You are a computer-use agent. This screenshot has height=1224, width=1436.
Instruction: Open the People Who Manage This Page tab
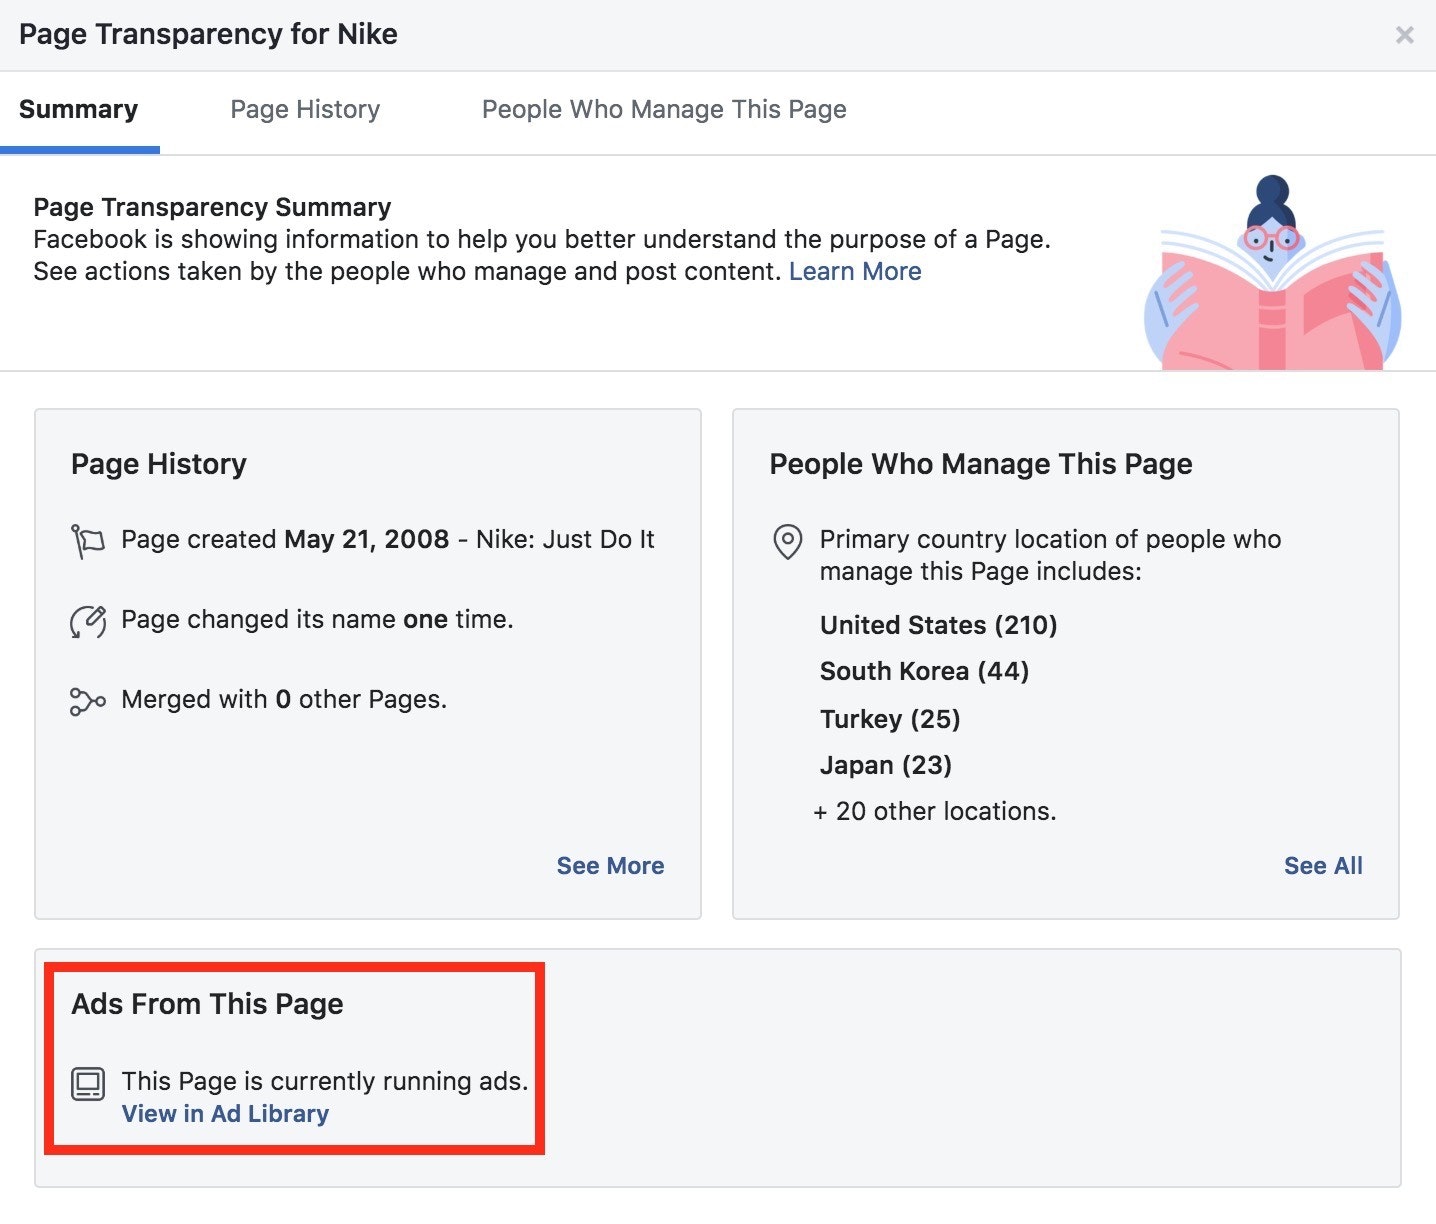coord(664,110)
